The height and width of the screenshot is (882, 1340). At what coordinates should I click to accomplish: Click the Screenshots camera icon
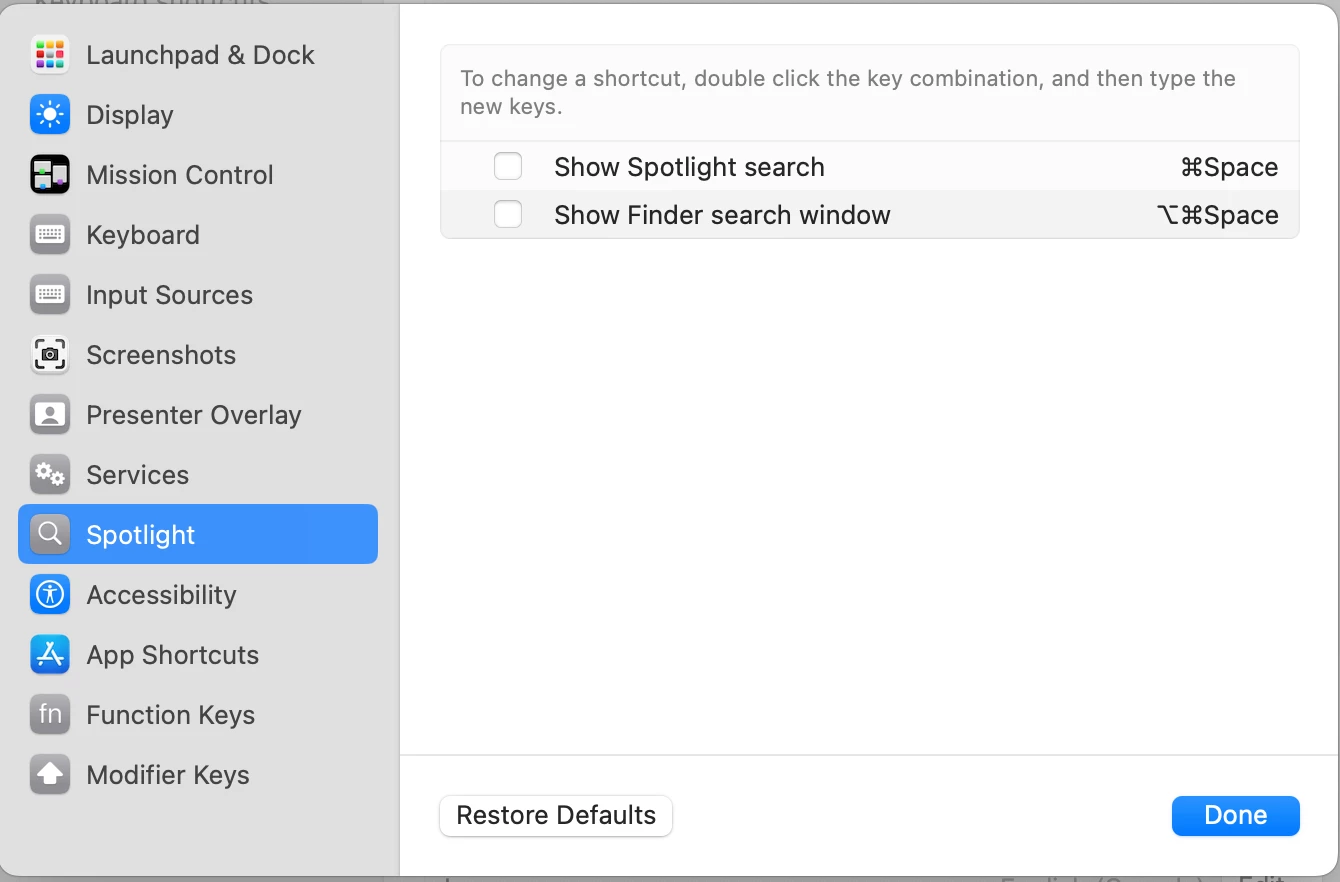[x=50, y=355]
